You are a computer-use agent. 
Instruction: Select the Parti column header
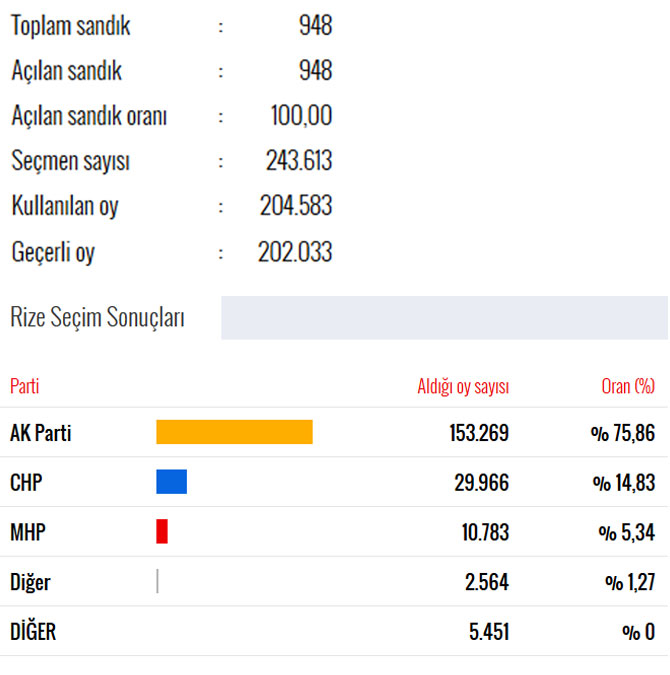(x=24, y=387)
